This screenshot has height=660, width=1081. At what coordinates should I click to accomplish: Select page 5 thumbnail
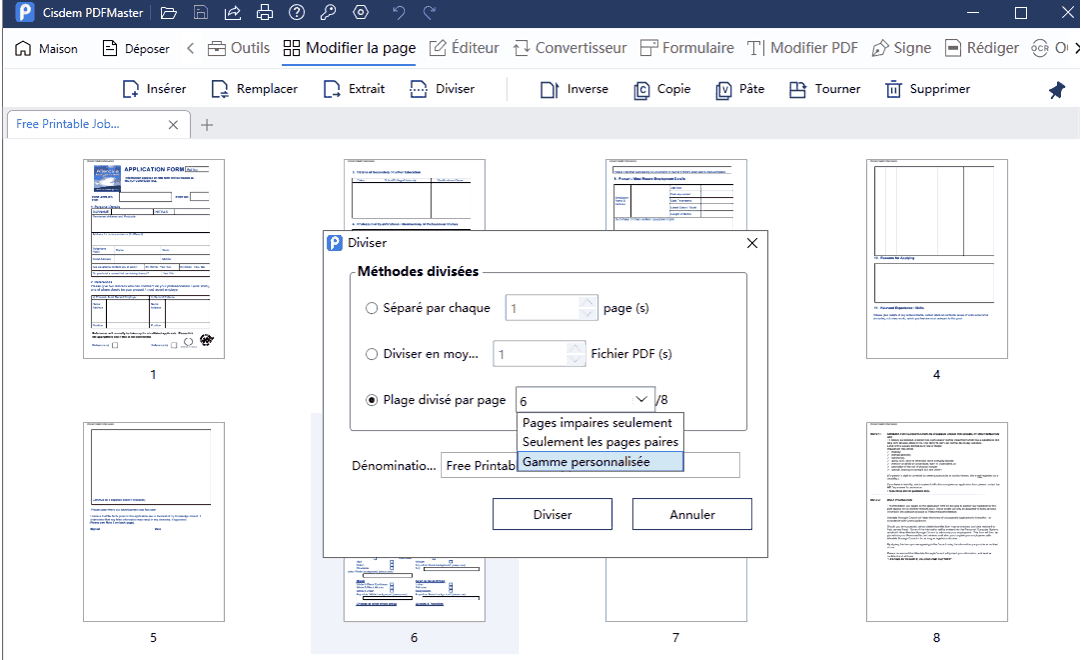154,522
